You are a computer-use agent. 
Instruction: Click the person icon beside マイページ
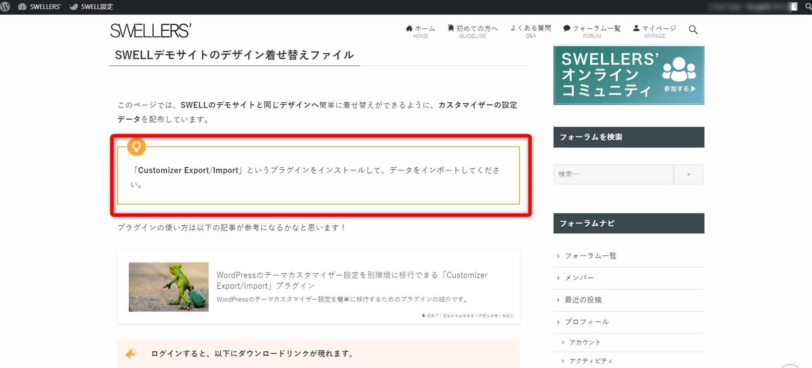pos(636,28)
